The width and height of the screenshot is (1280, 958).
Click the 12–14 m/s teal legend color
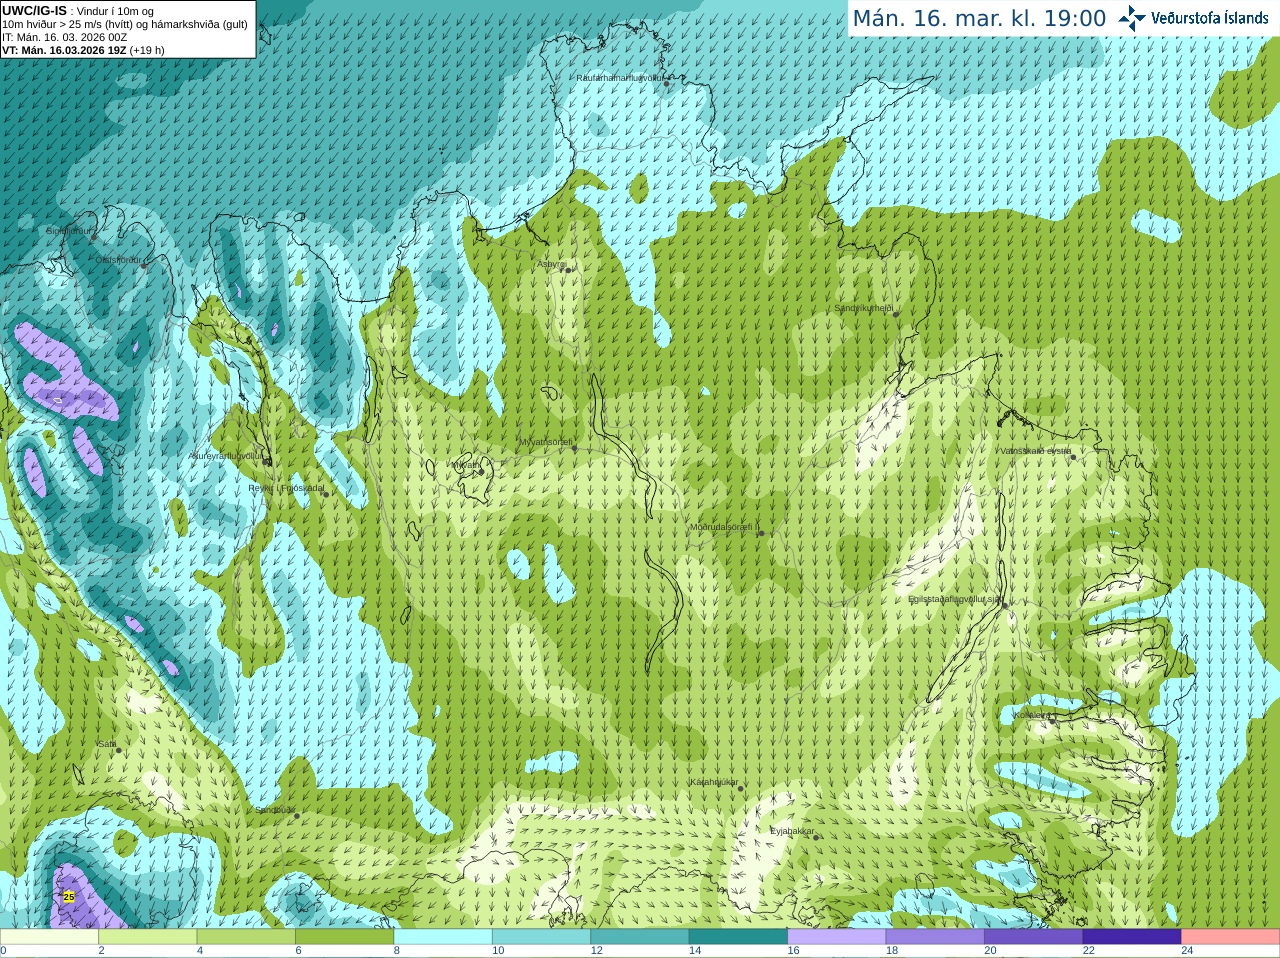pyautogui.click(x=640, y=937)
